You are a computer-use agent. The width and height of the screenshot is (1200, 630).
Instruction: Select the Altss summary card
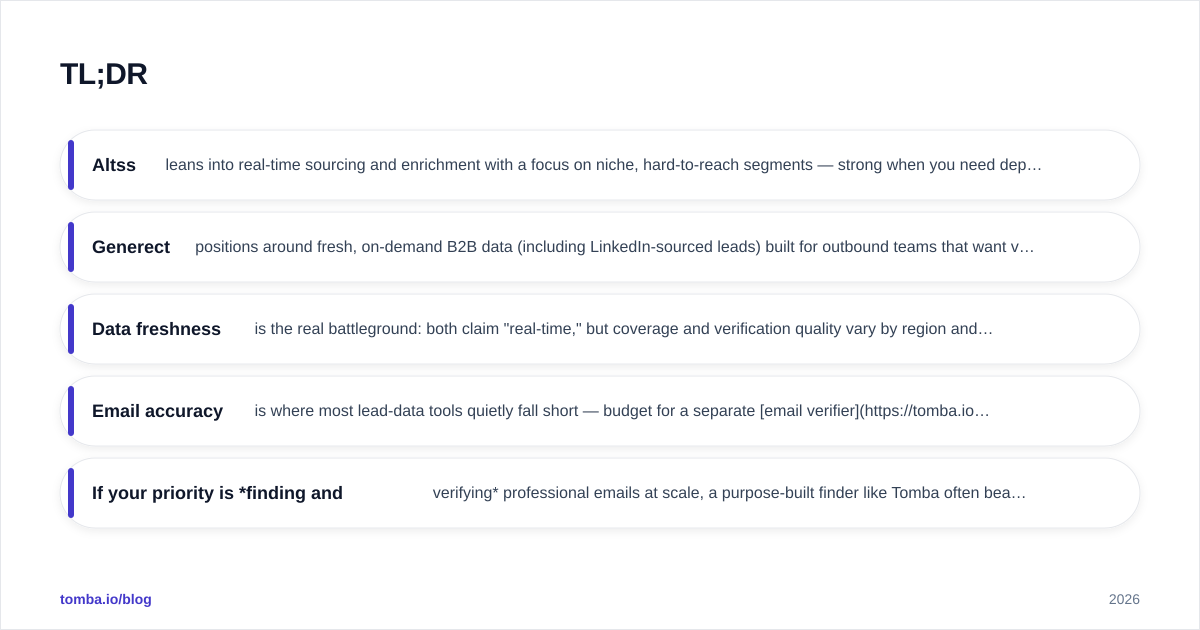[x=600, y=165]
